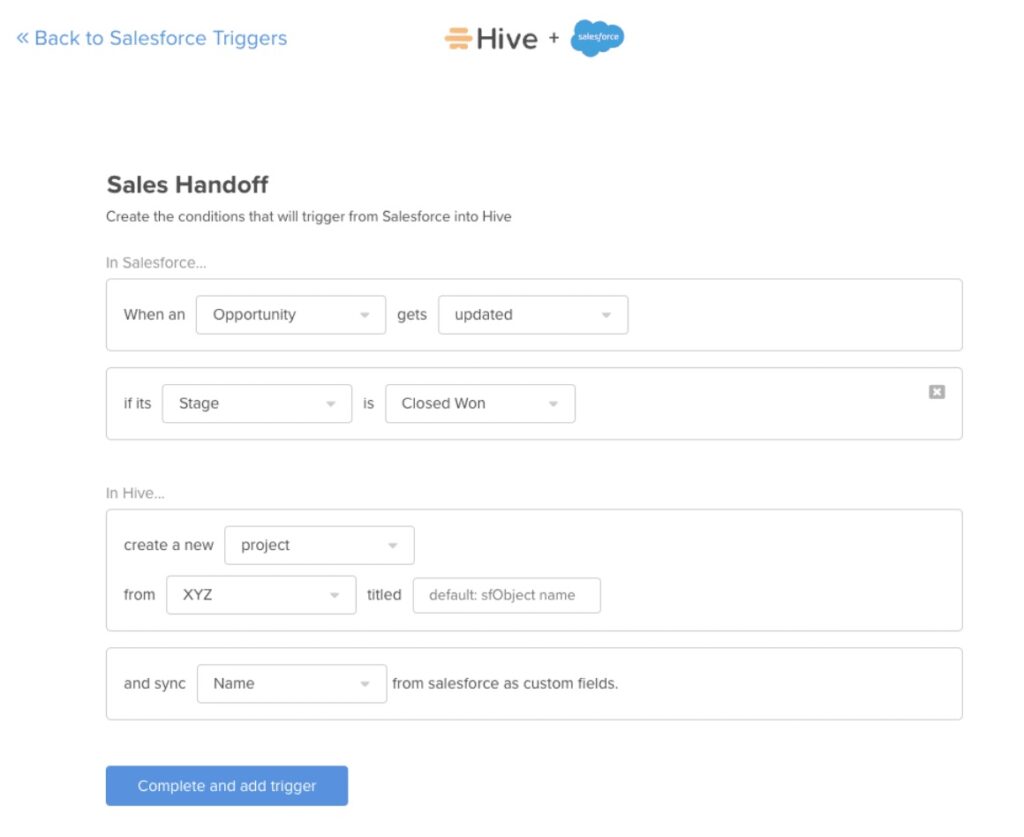Click the Salesforce cloud logo
The height and width of the screenshot is (837, 1024).
coord(596,38)
